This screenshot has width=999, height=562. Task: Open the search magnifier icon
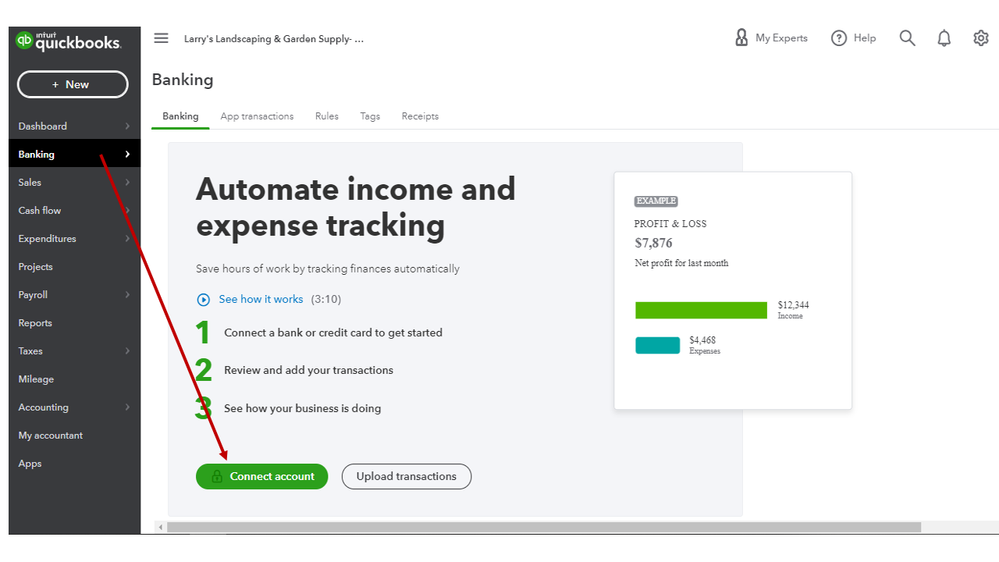tap(907, 38)
